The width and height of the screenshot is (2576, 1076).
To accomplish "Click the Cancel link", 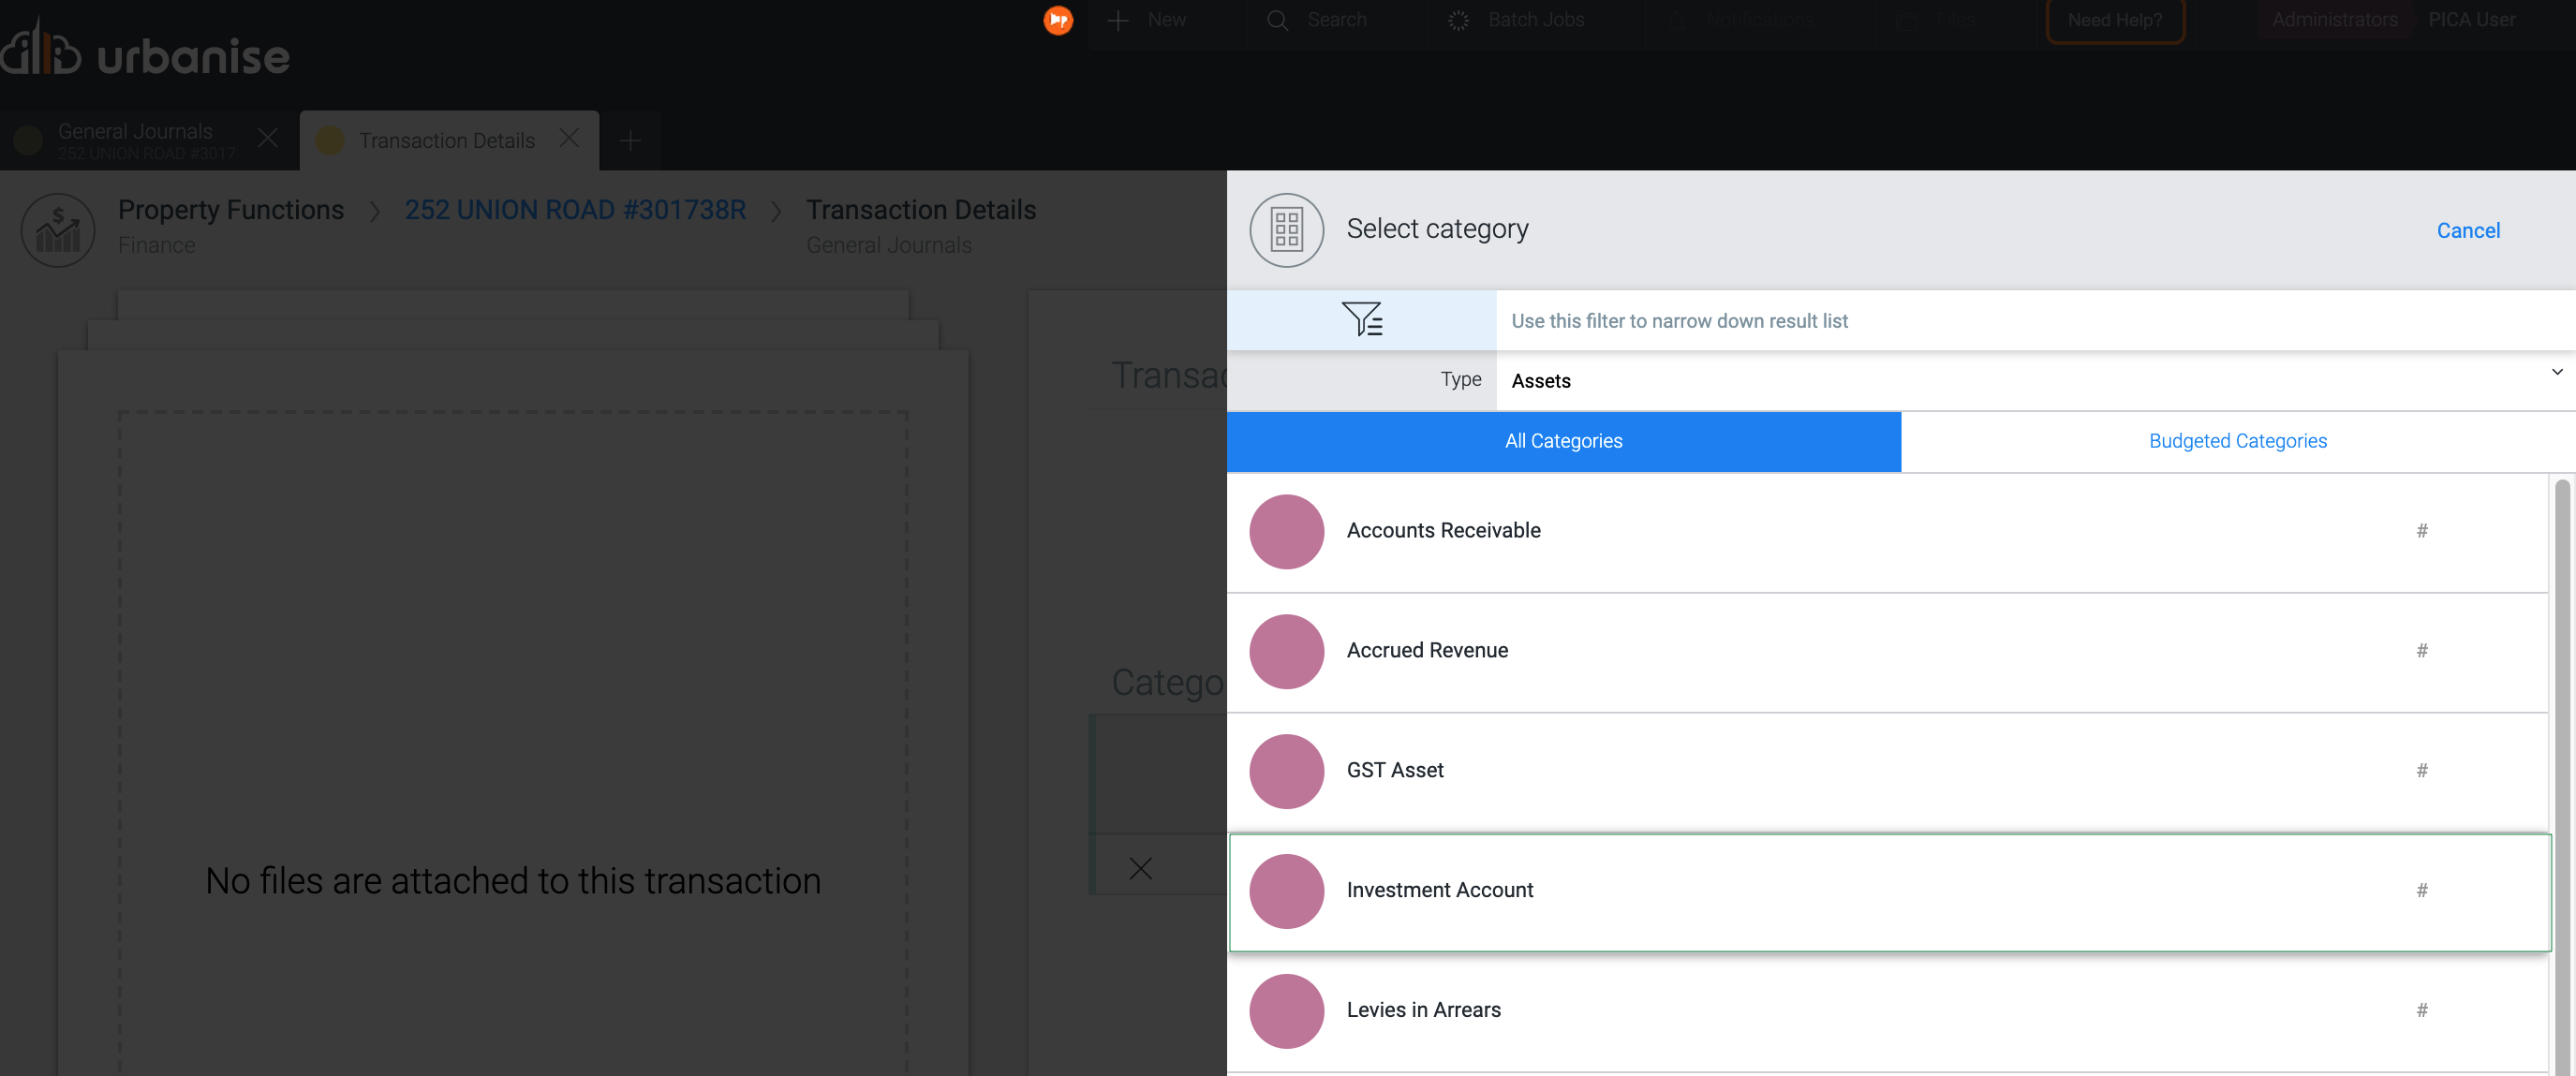I will coord(2467,231).
